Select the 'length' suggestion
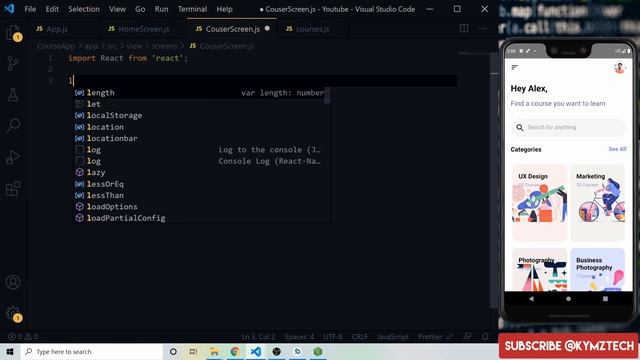This screenshot has width=640, height=360. (x=199, y=93)
